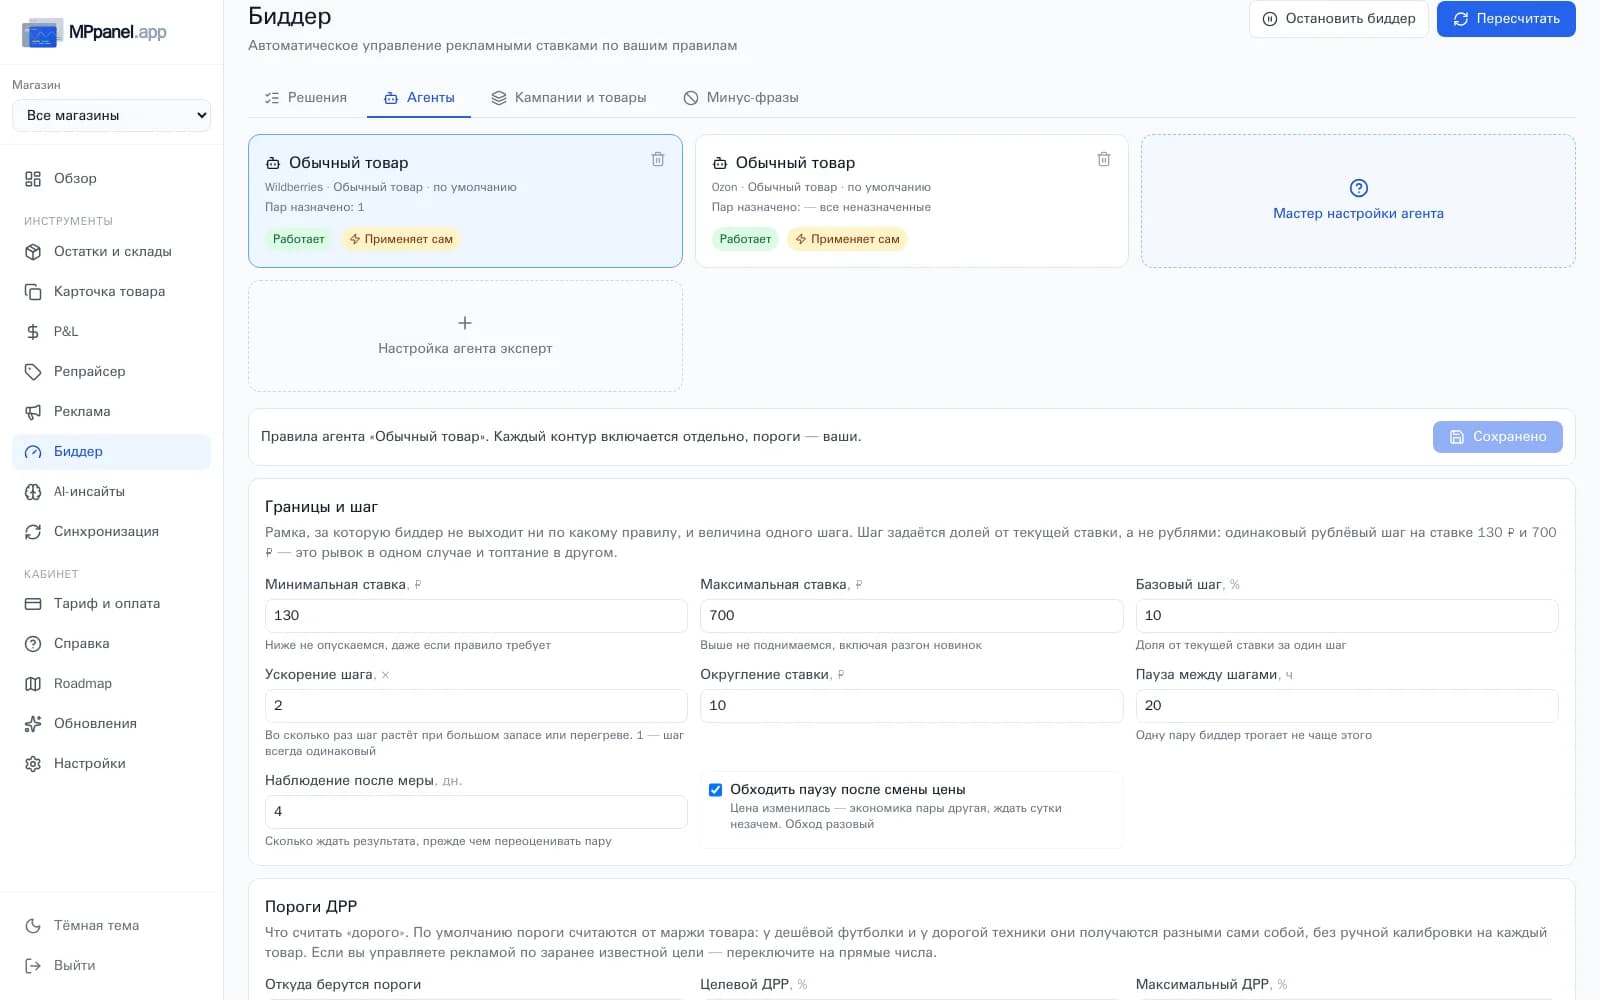Click plus icon for Настройка агента эксперт
Screen dimensions: 1600x1000
click(465, 323)
